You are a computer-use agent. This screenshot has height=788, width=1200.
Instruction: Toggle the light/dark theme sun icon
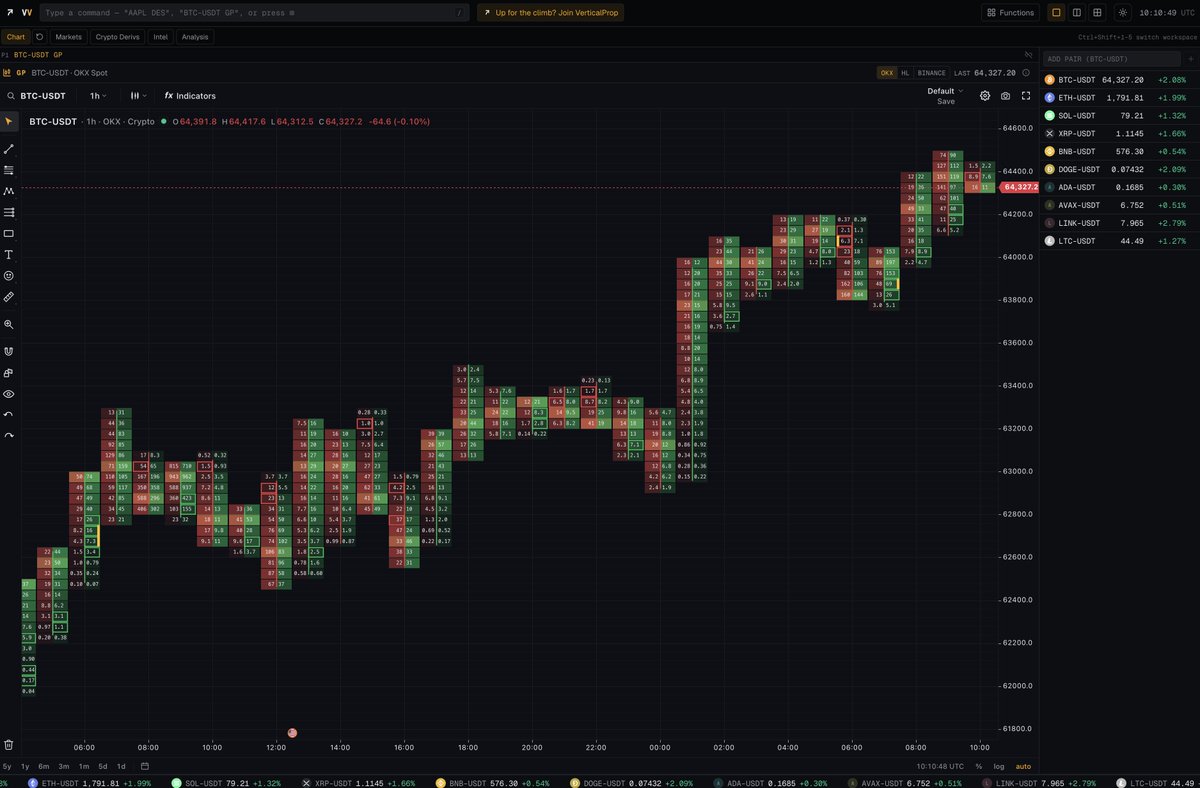coord(1123,13)
